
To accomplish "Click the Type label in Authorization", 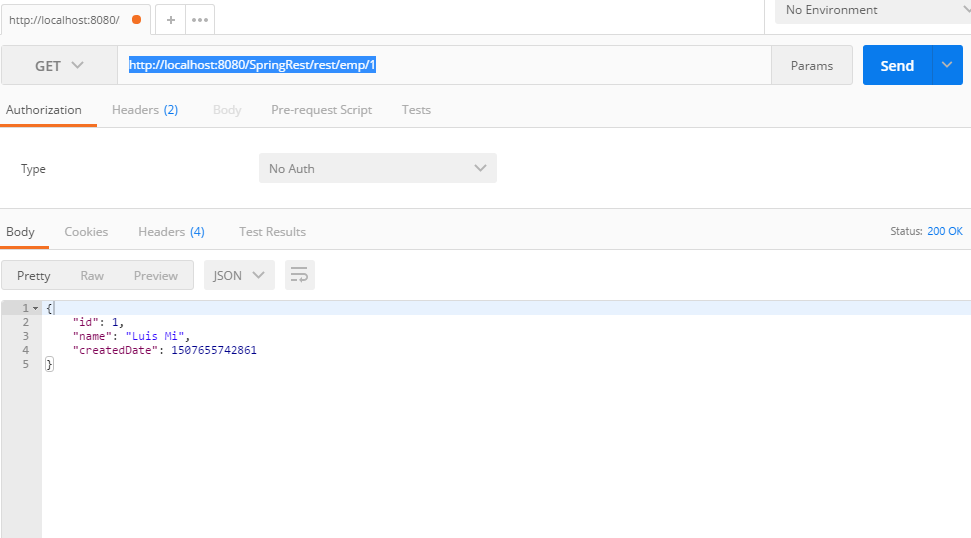I will 33,169.
